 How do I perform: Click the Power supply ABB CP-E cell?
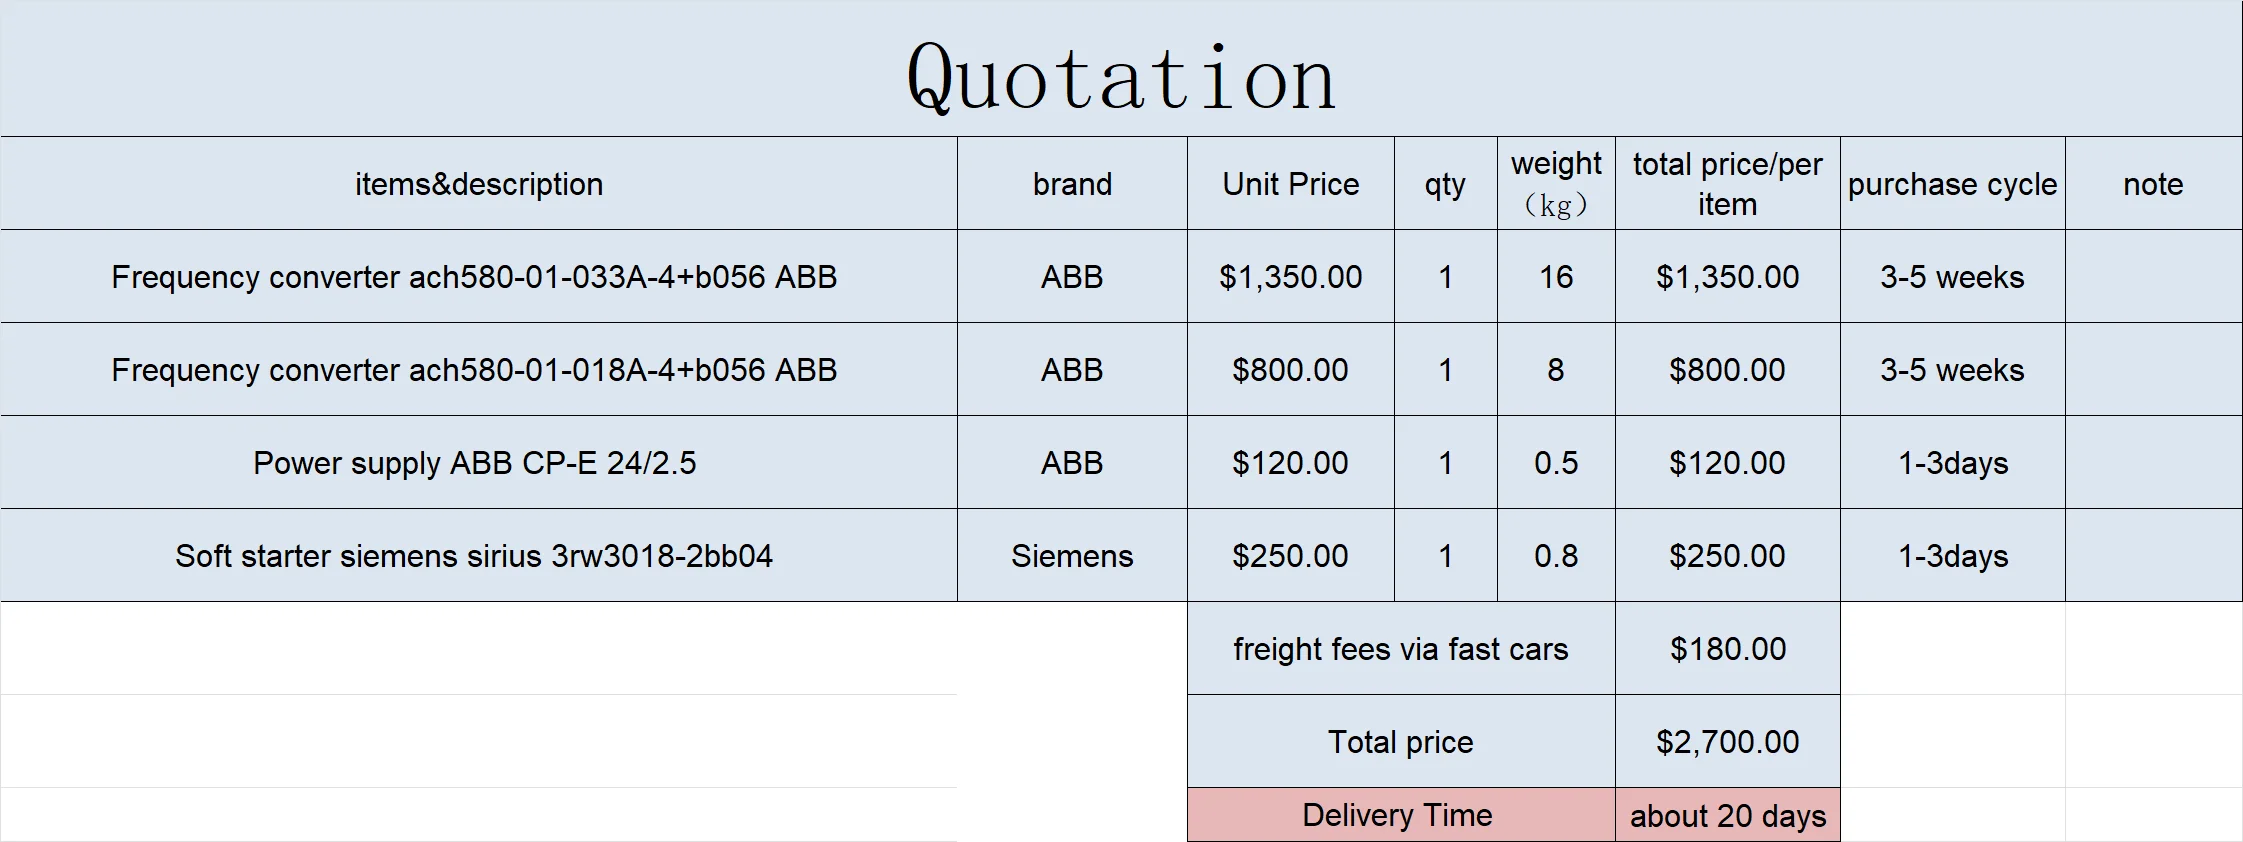(x=479, y=462)
